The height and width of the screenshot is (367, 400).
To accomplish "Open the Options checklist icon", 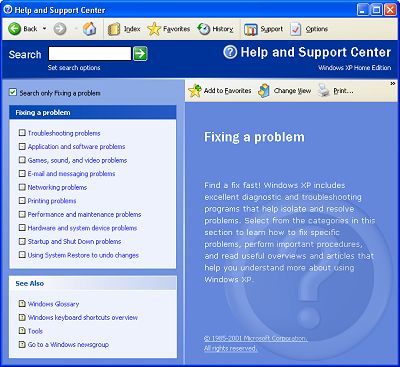I will pyautogui.click(x=296, y=29).
